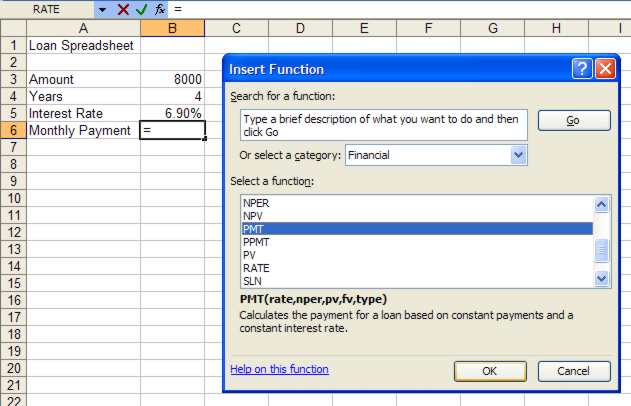
Task: Click the function list scroll down arrow
Action: [602, 280]
